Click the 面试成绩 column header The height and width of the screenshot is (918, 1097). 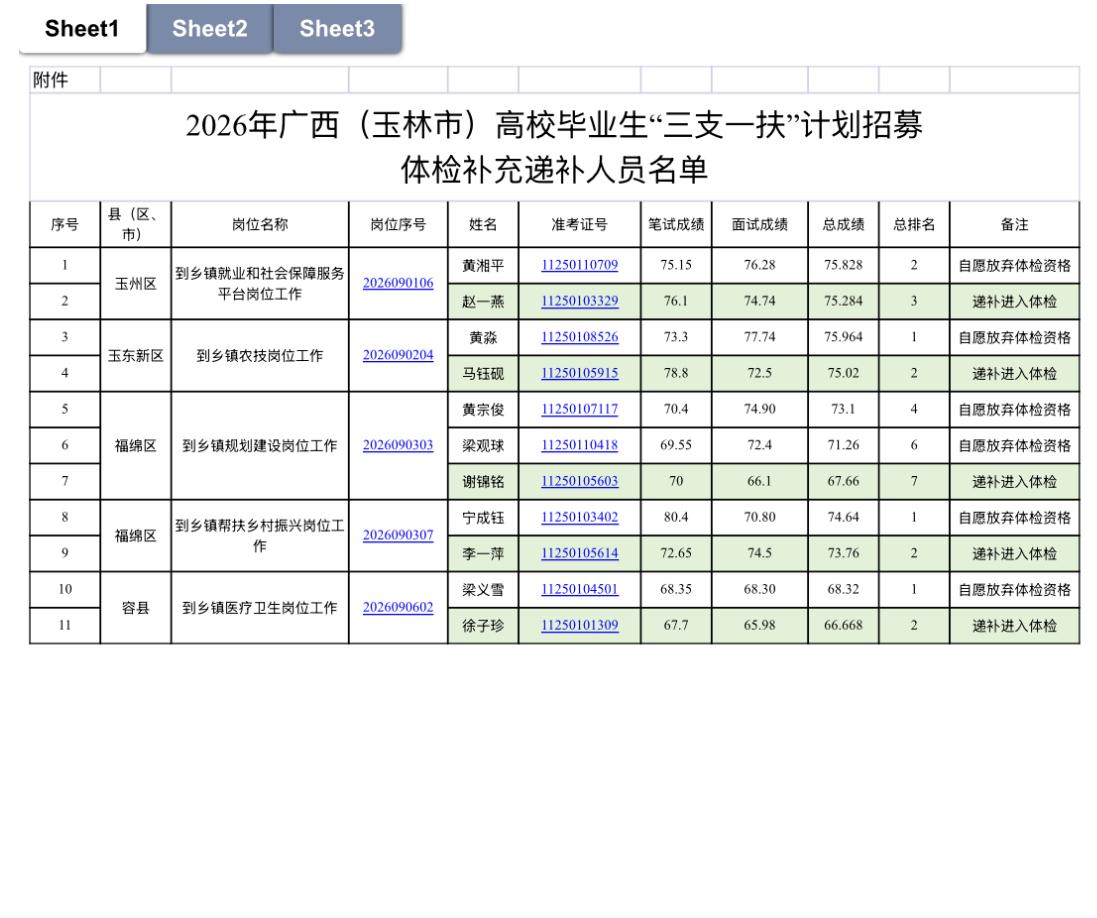(x=760, y=225)
